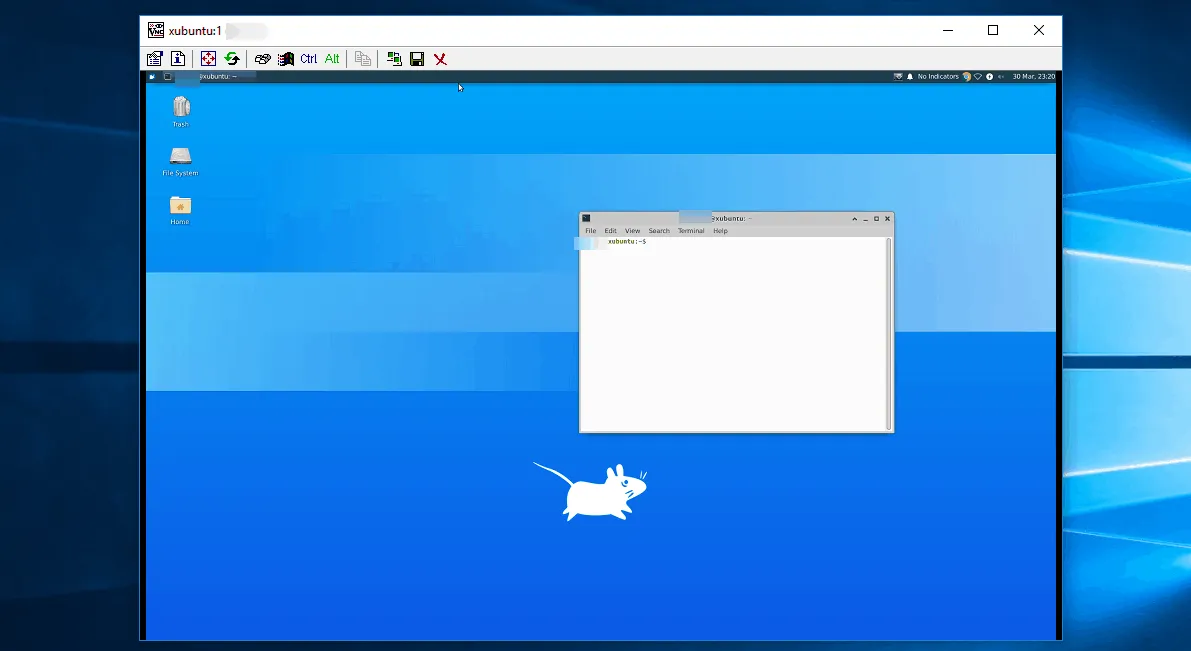Toggle the Alt key button

pyautogui.click(x=332, y=58)
